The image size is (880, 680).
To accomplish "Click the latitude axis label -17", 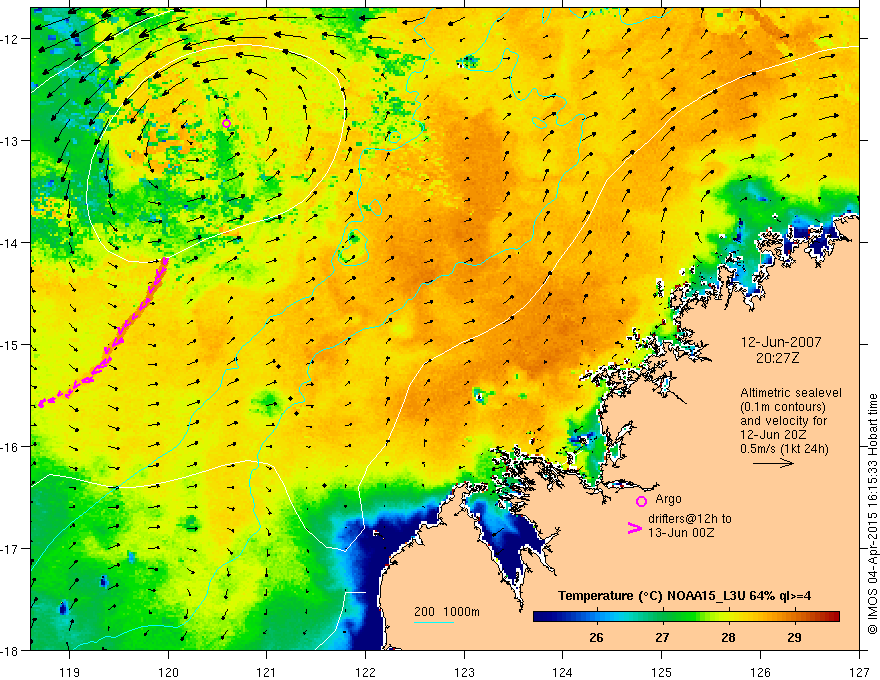I will (11, 548).
